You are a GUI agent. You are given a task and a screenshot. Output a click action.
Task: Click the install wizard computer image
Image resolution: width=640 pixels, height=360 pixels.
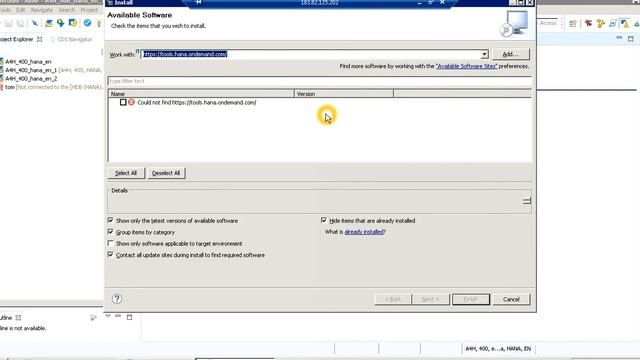(x=513, y=24)
